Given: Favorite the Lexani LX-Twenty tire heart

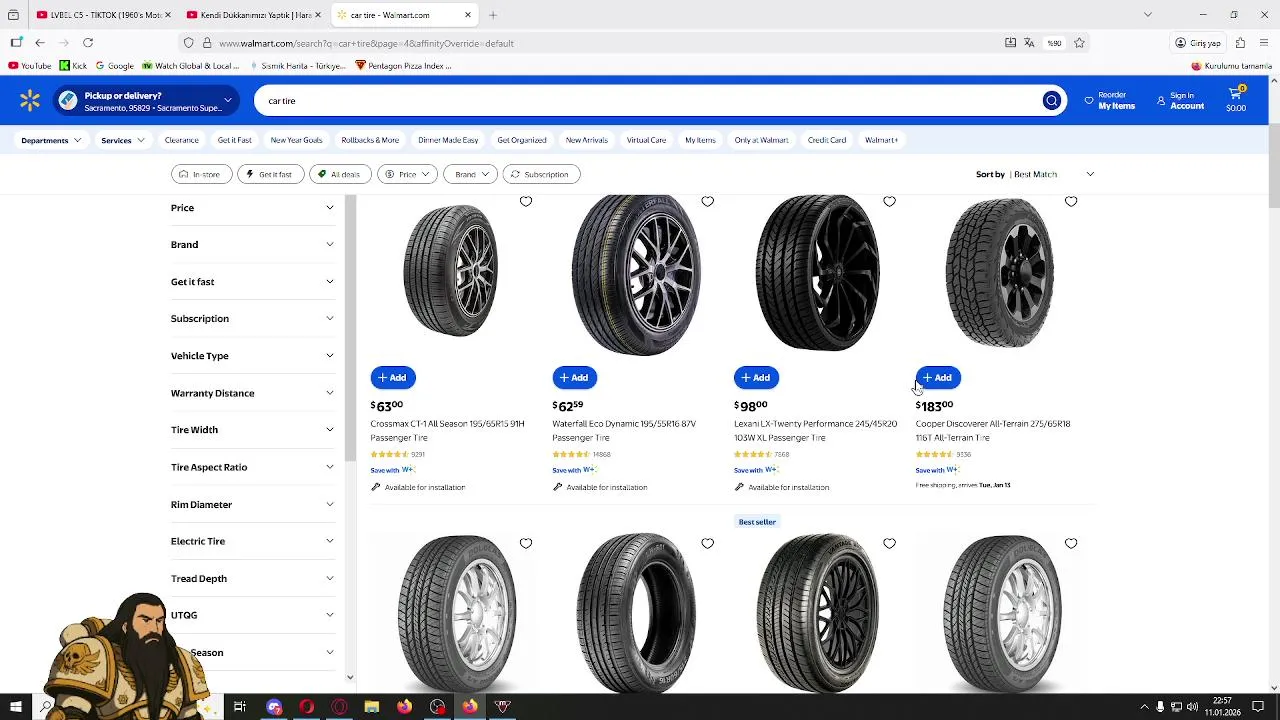Looking at the screenshot, I should pyautogui.click(x=889, y=201).
